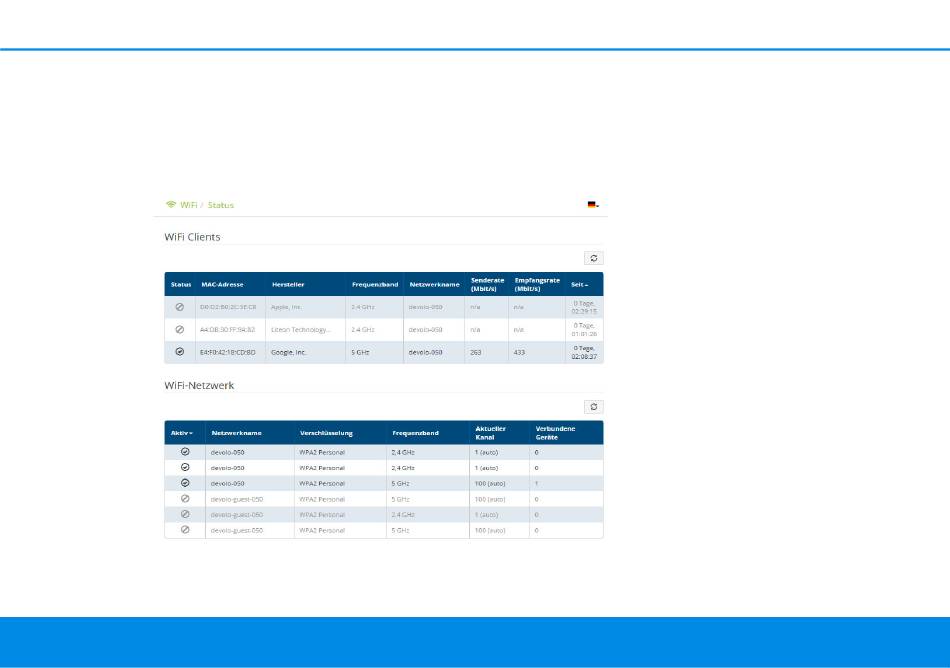Sort networks by Aktiv column
Image resolution: width=950 pixels, height=668 pixels.
pyautogui.click(x=182, y=433)
